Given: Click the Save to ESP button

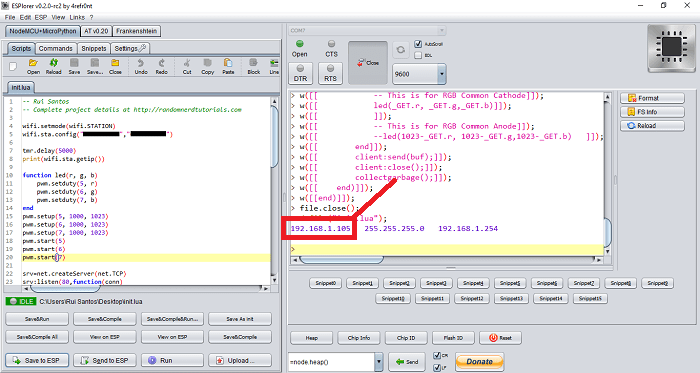Looking at the screenshot, I should [x=37, y=360].
